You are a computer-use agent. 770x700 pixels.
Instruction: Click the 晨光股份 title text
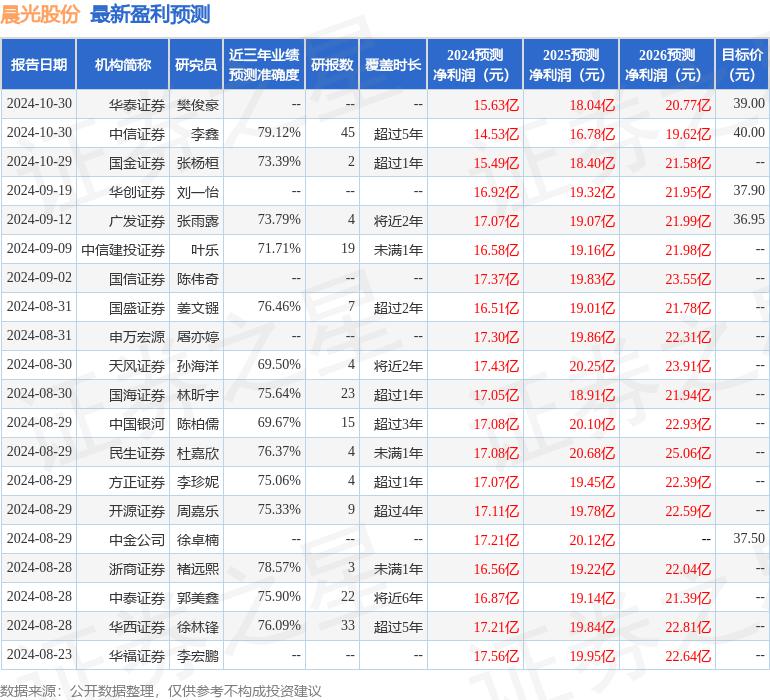[39, 14]
